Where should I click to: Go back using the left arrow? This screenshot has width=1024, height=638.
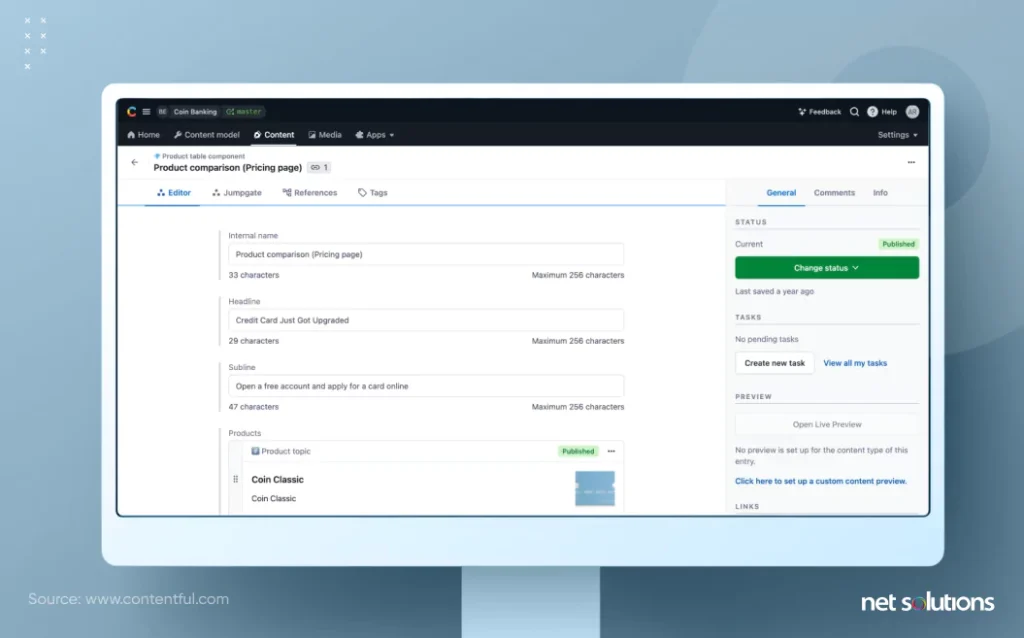coord(135,162)
